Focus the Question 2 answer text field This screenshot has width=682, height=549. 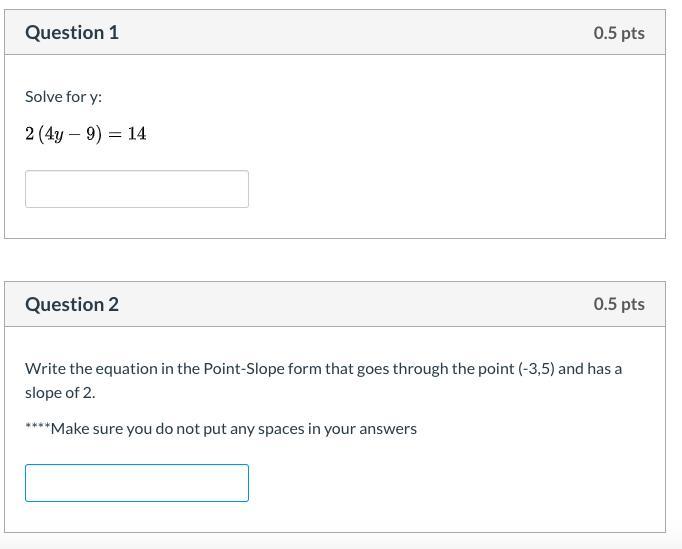pyautogui.click(x=136, y=483)
